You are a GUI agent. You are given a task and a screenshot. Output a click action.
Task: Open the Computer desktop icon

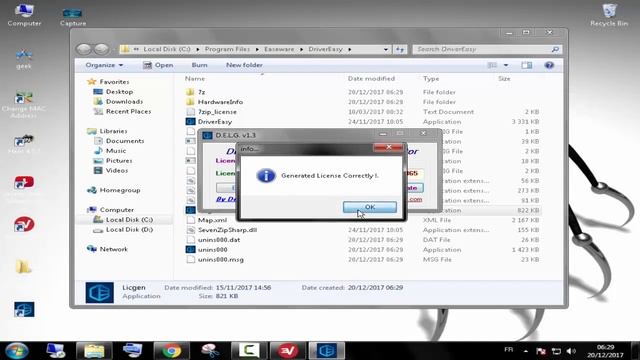pos(24,14)
